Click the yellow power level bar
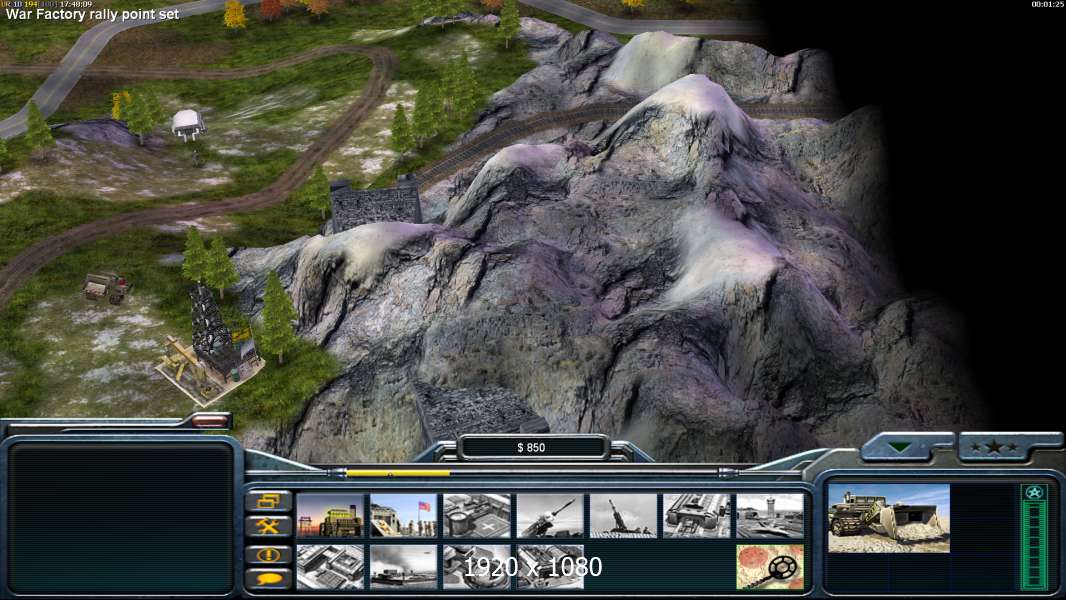 coord(398,473)
